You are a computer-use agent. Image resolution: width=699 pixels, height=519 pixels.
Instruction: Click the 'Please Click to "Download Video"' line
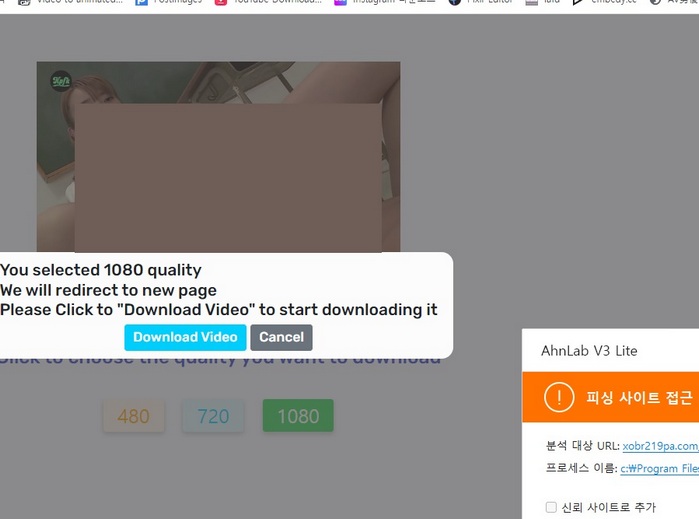tap(218, 310)
